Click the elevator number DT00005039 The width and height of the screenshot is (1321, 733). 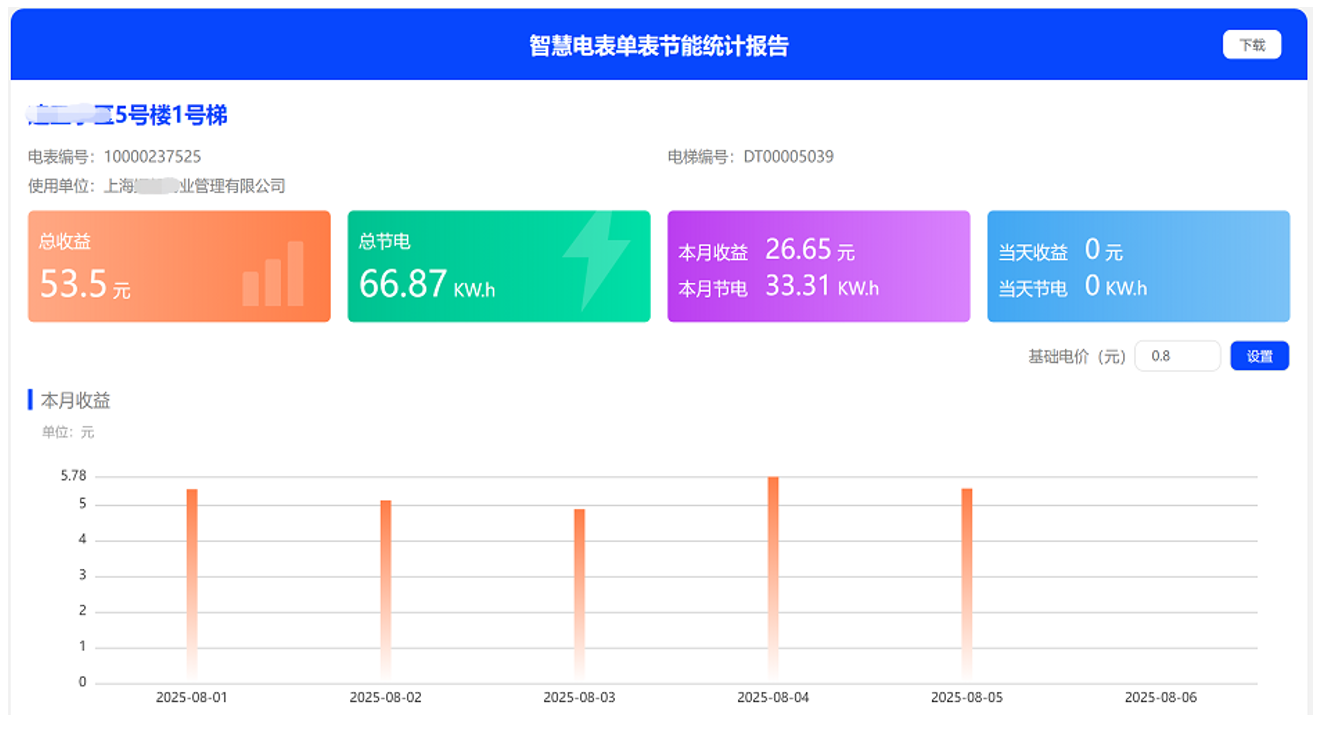click(788, 157)
